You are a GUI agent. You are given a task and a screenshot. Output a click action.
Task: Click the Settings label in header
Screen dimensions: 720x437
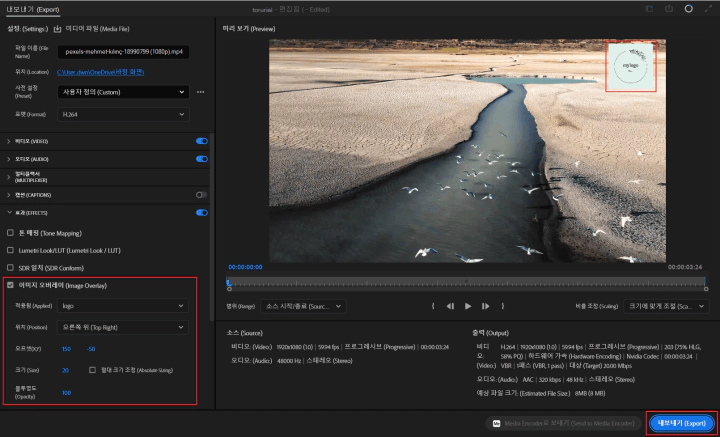28,29
